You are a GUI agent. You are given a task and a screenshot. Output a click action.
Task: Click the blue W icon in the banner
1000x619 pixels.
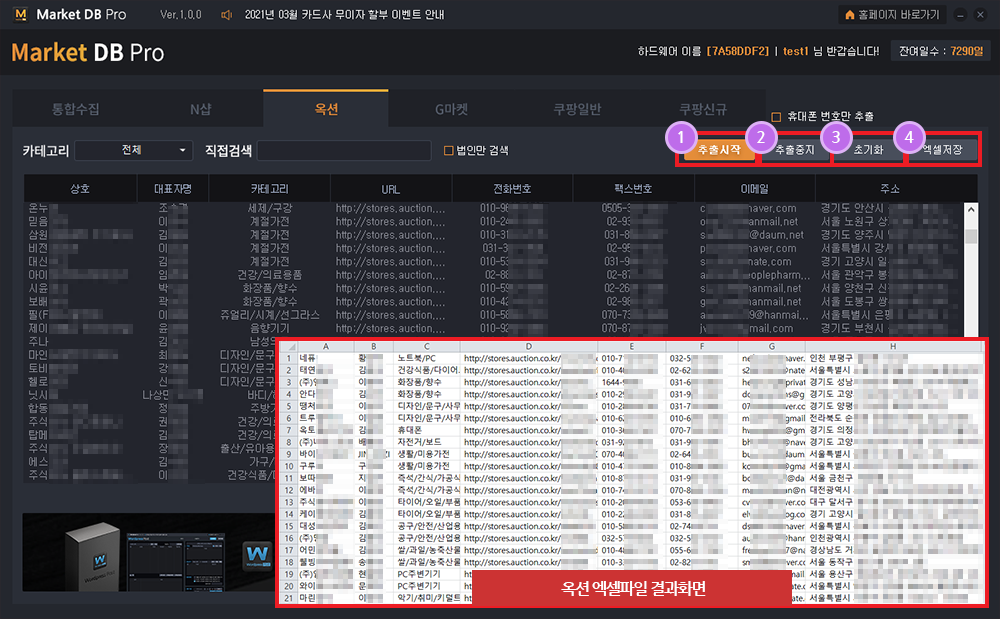(257, 552)
